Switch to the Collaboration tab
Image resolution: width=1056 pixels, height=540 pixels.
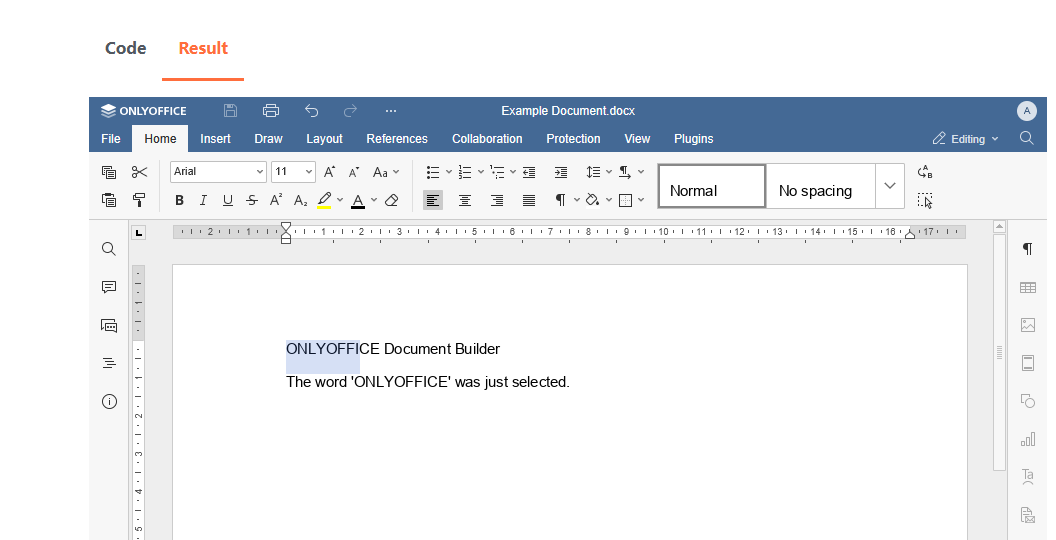[x=487, y=139]
